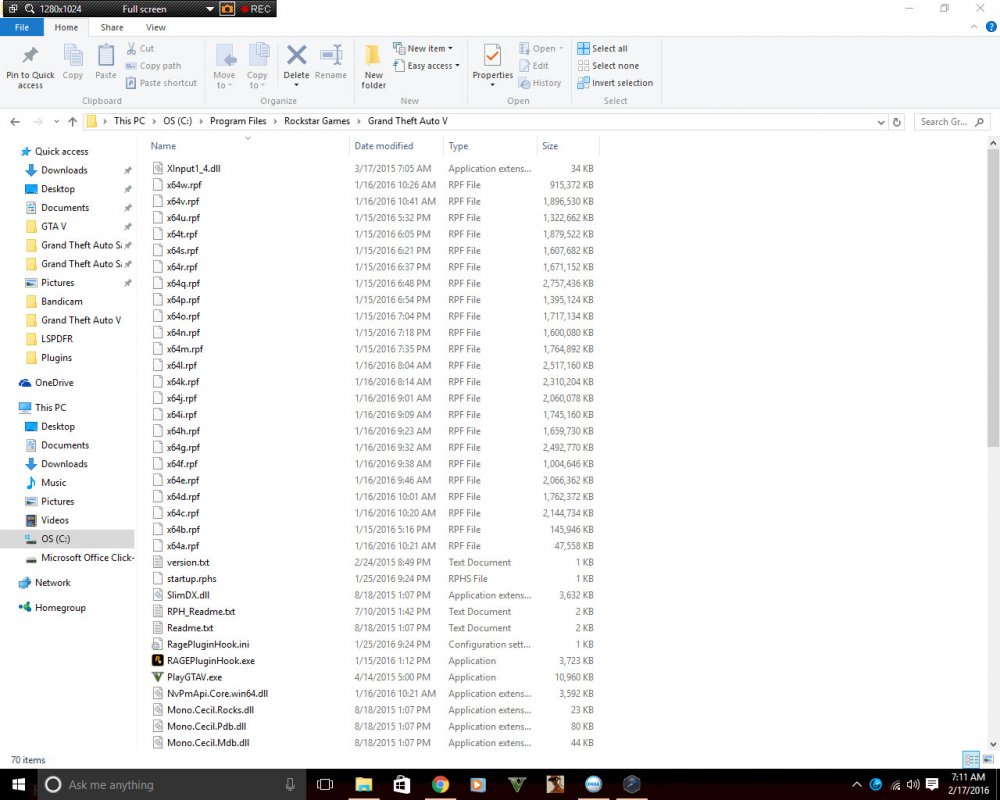Switch to the Home ribbon tab
Screen dimensions: 1000x800
pyautogui.click(x=66, y=27)
